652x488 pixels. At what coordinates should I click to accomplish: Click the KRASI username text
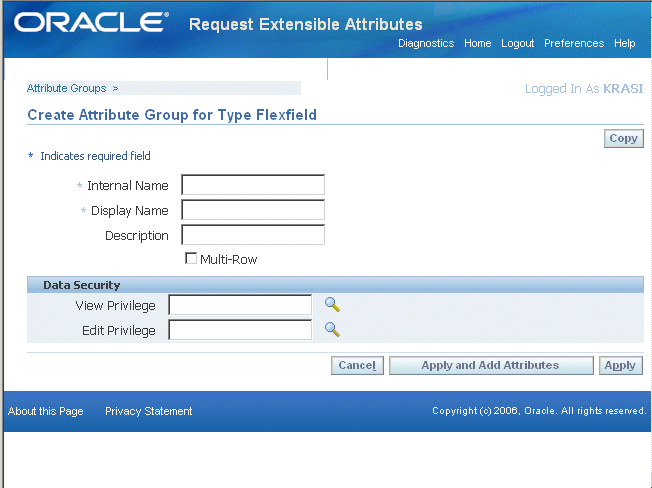tap(623, 89)
